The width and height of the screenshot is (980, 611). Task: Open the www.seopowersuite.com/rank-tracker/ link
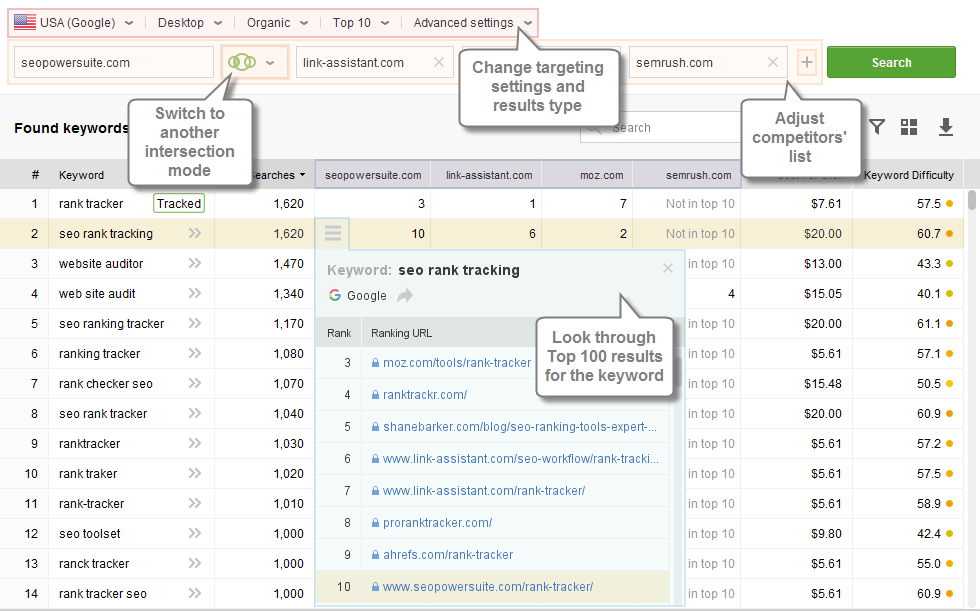pyautogui.click(x=488, y=586)
